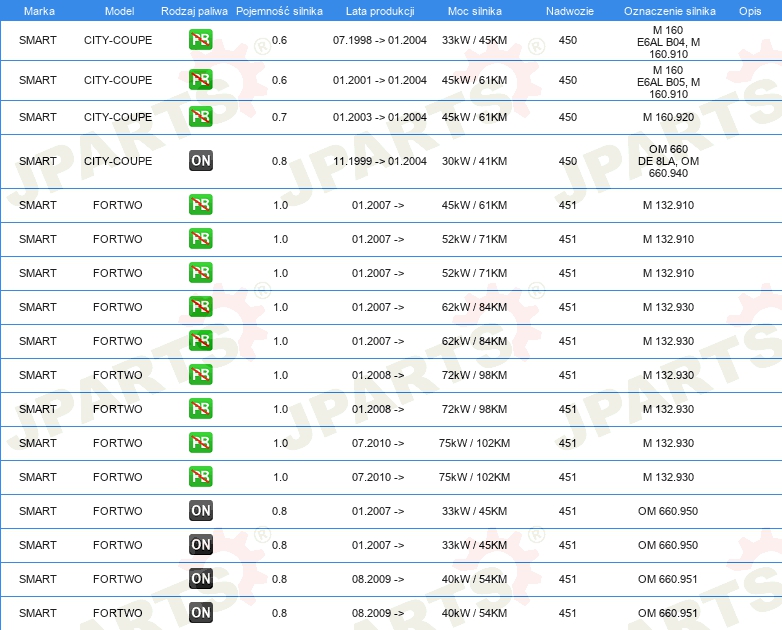
Task: Select the Lata produkcji column header
Action: tap(380, 11)
